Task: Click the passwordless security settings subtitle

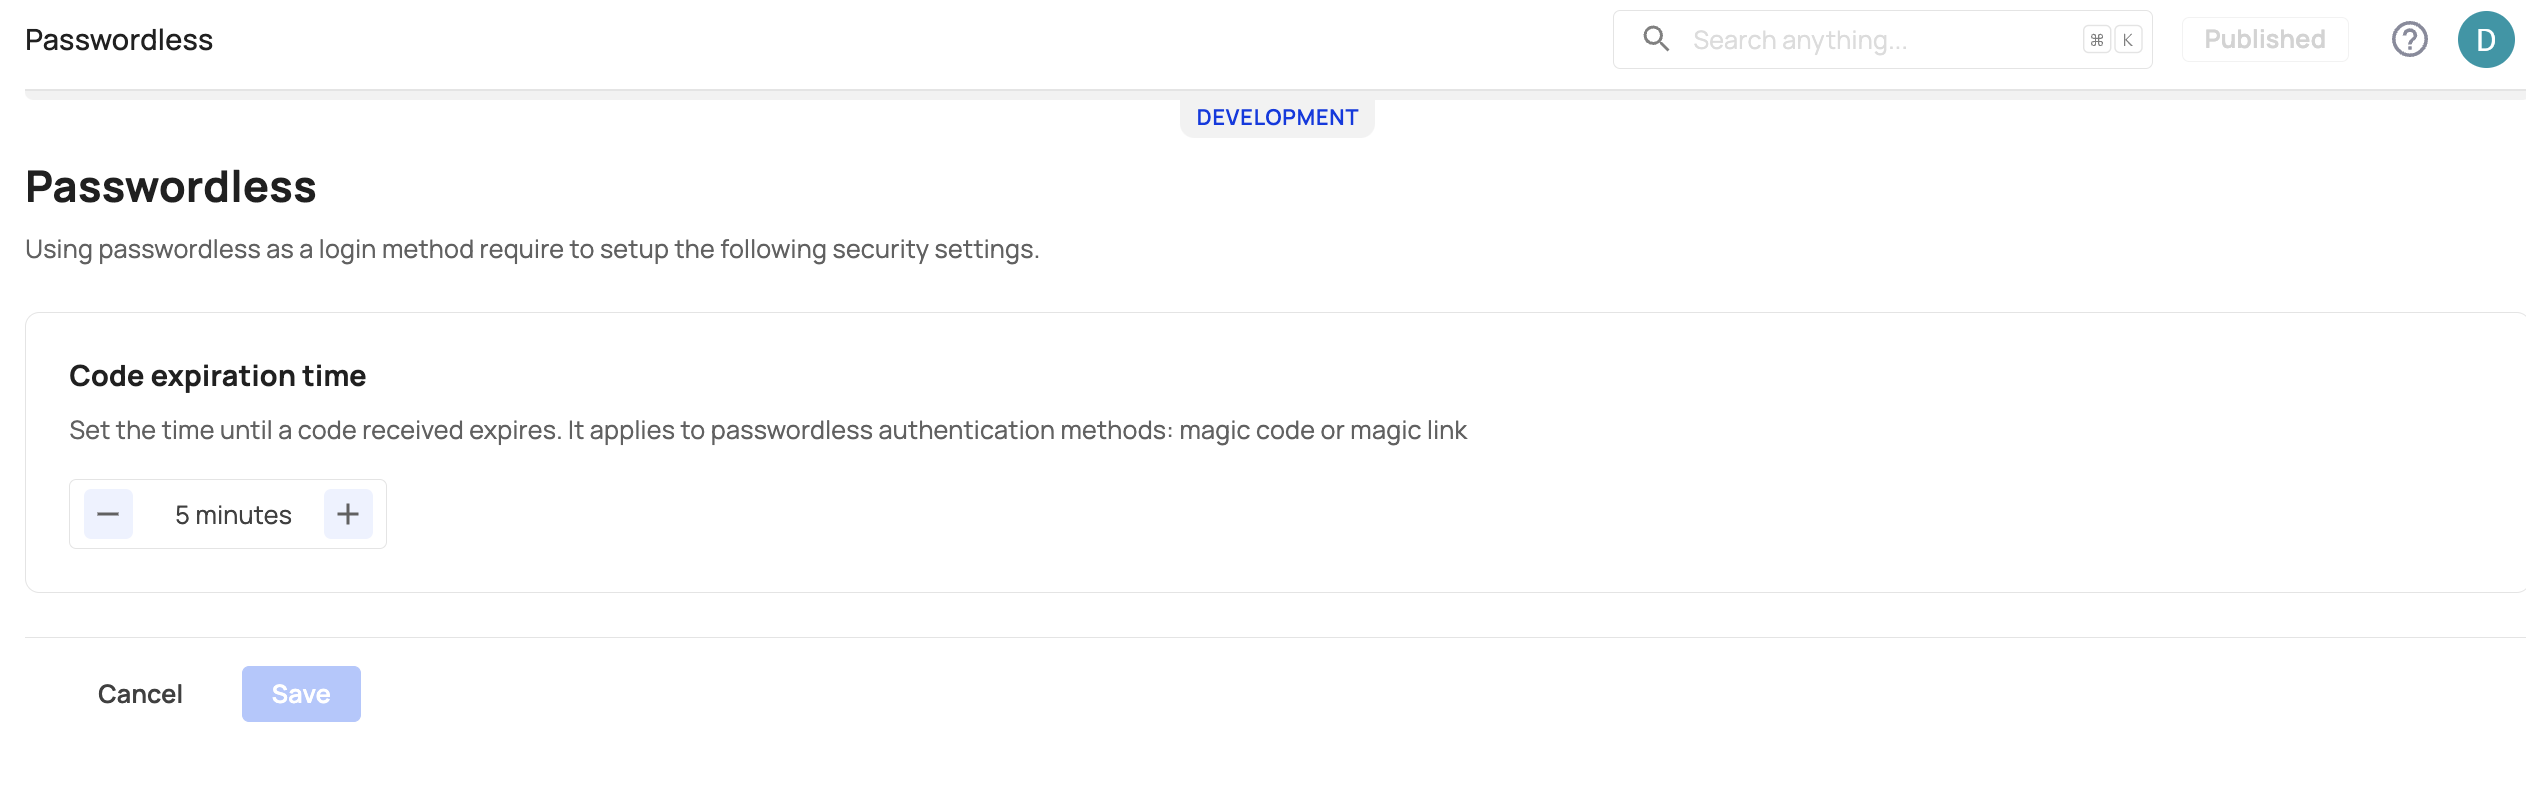Action: [532, 249]
